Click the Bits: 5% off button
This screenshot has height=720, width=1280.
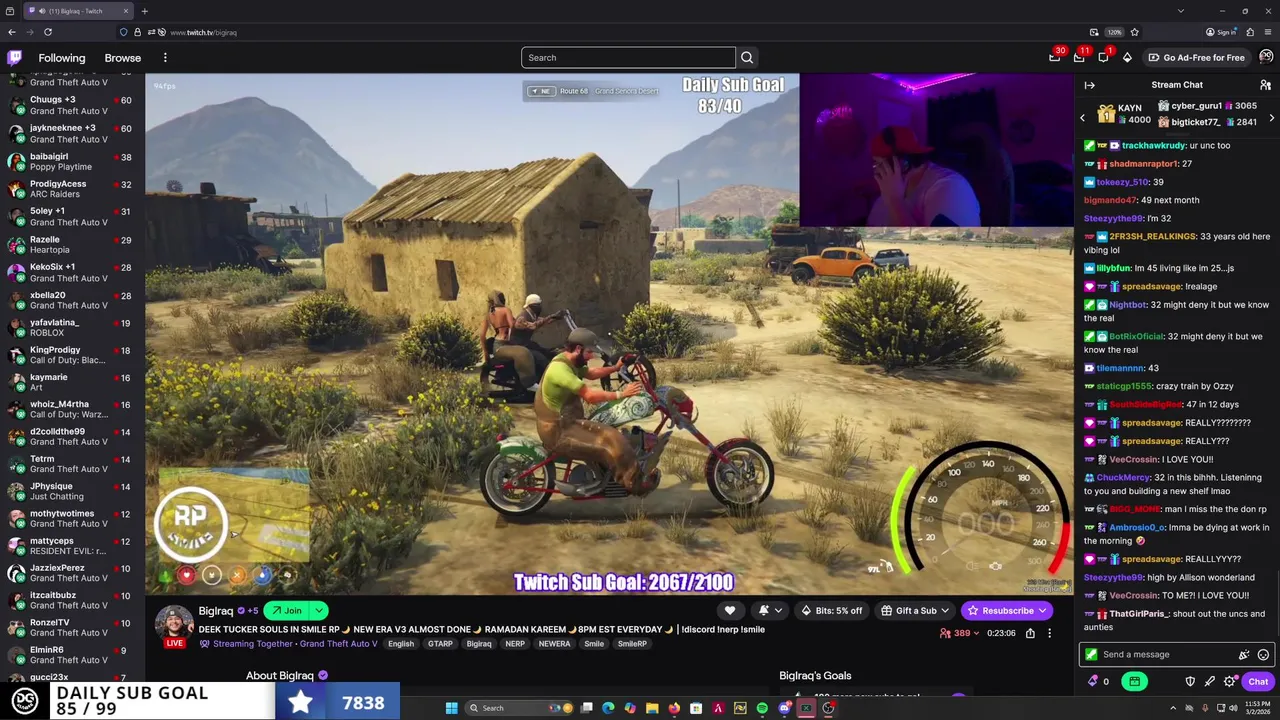click(x=831, y=611)
